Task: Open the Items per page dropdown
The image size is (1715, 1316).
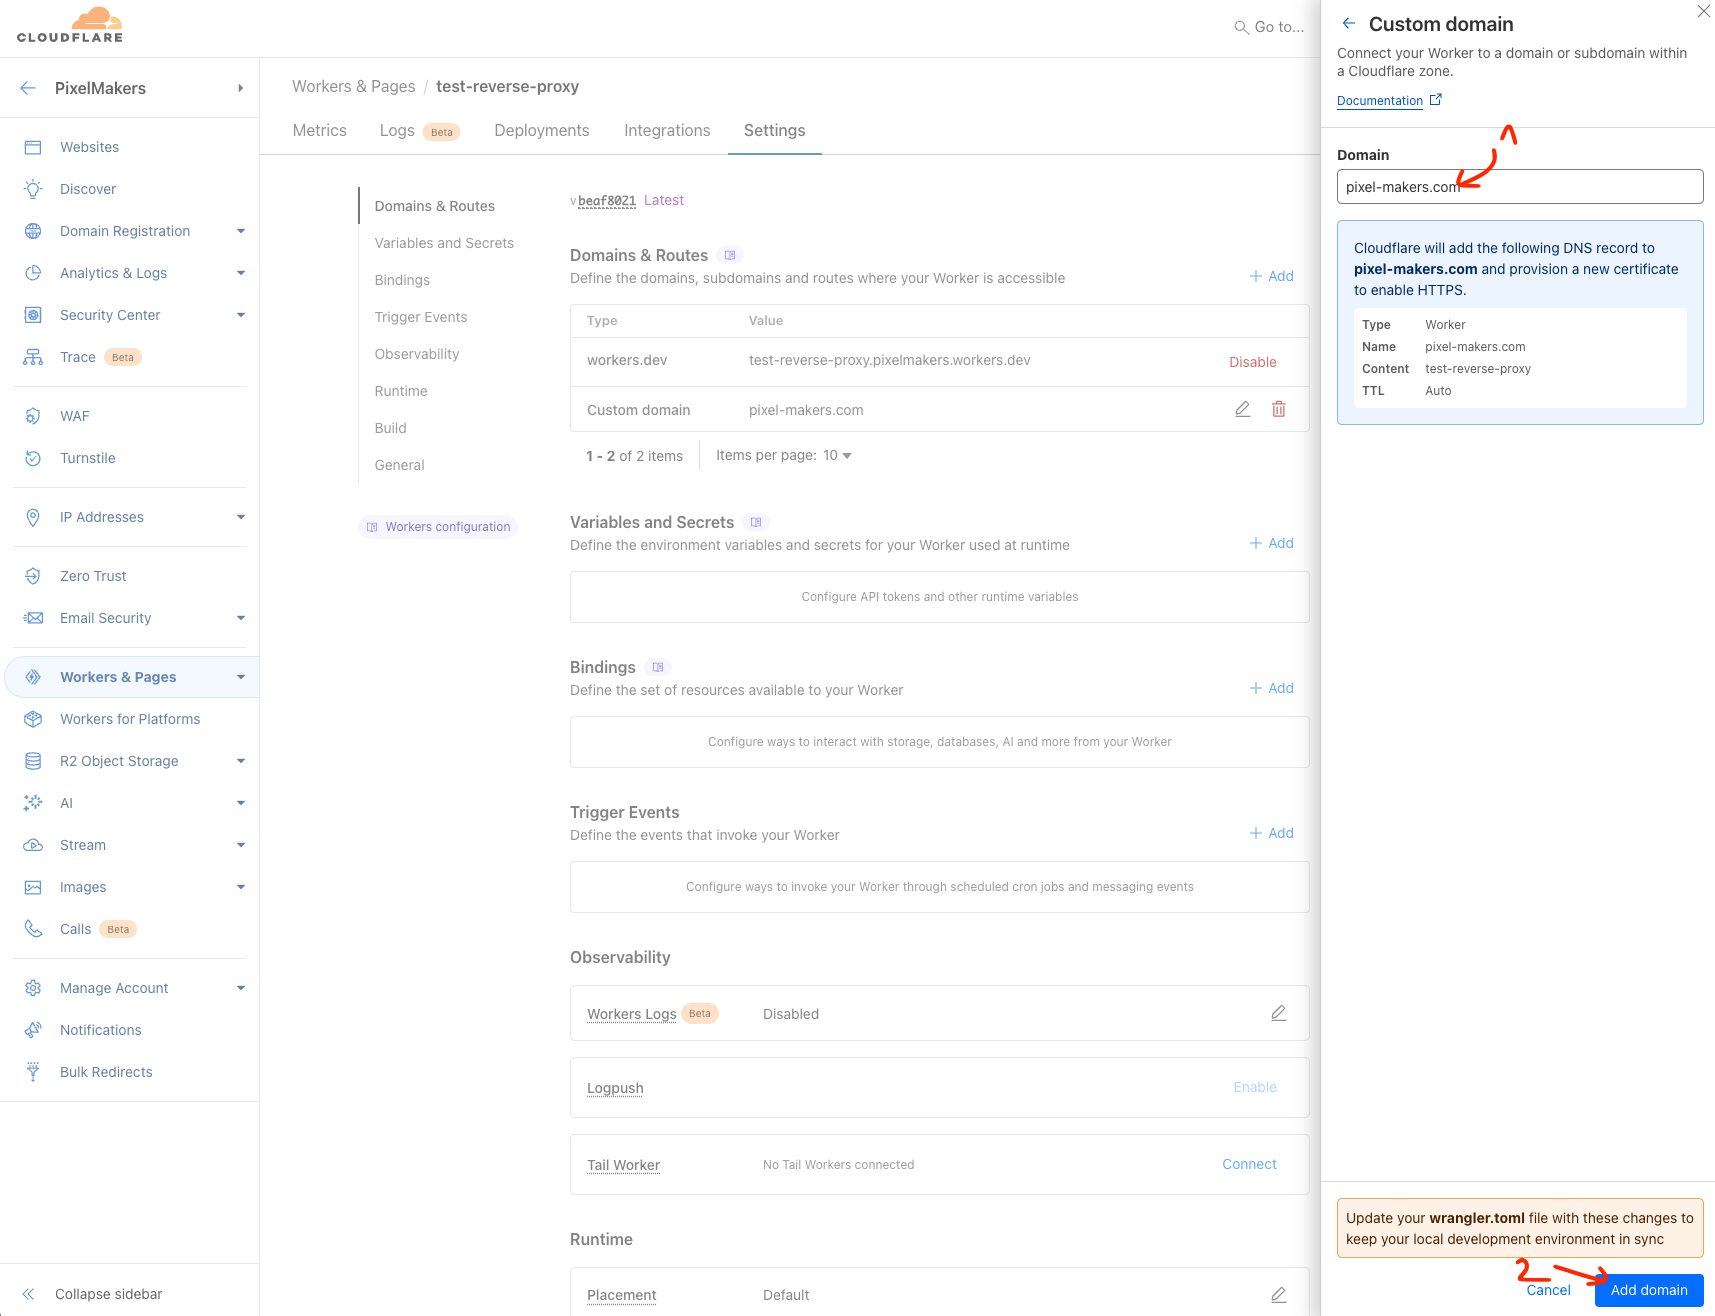Action: pyautogui.click(x=838, y=455)
